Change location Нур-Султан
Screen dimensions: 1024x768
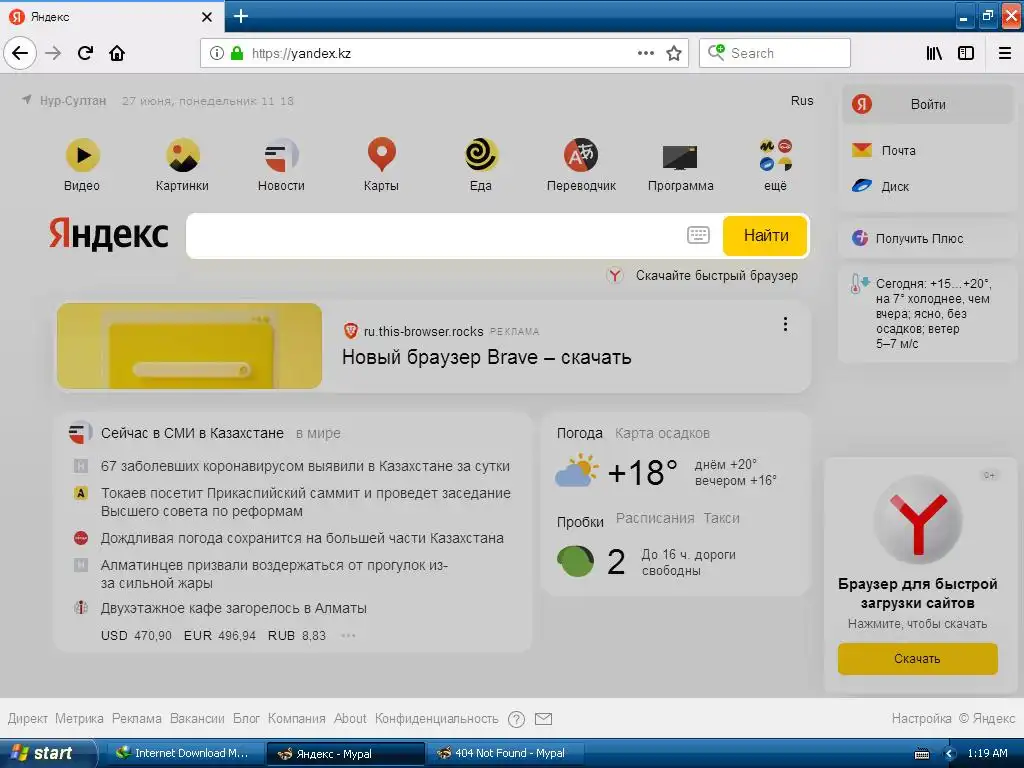pyautogui.click(x=72, y=101)
